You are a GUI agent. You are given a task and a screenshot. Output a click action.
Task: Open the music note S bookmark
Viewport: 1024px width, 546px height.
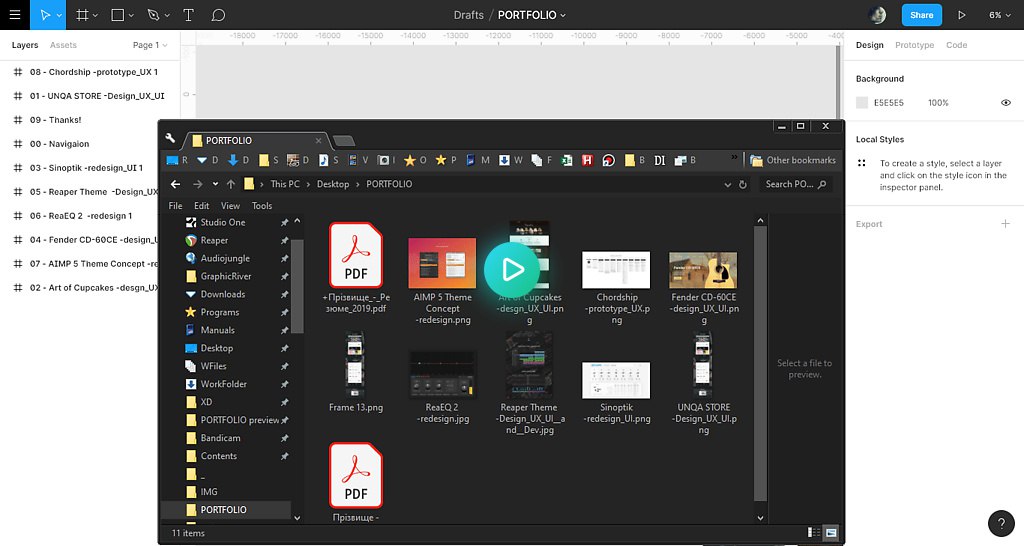(328, 160)
